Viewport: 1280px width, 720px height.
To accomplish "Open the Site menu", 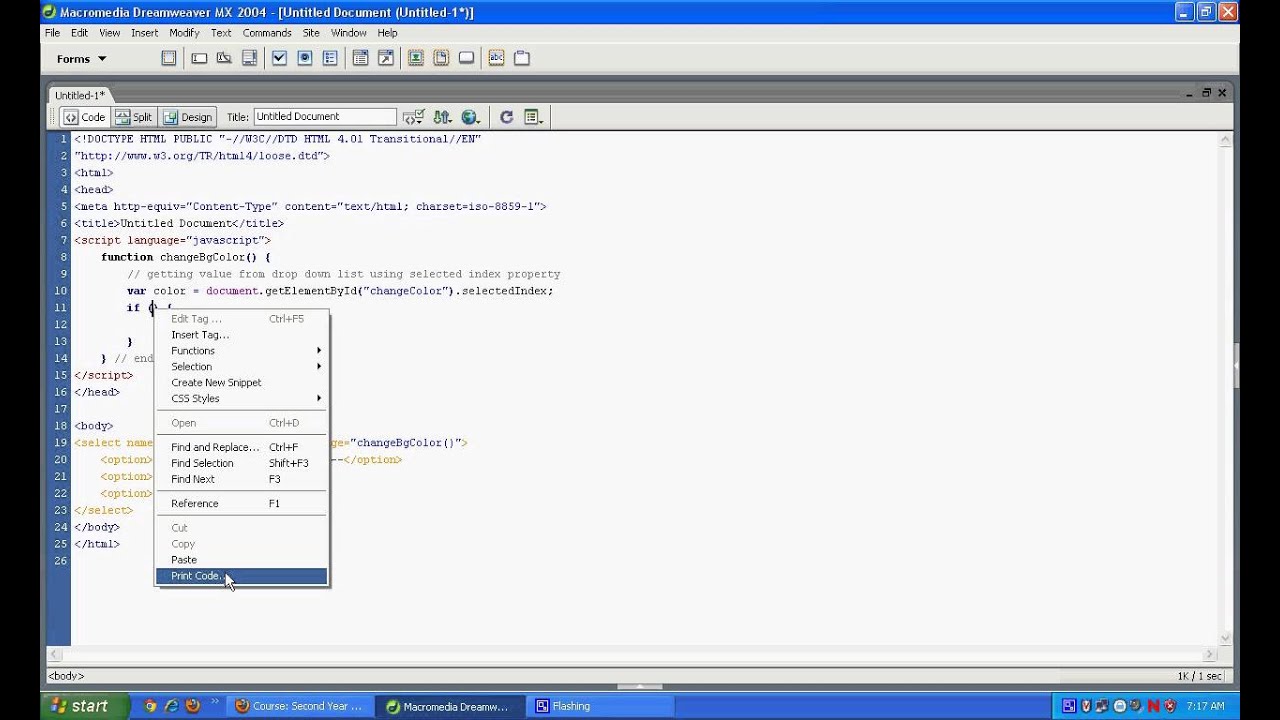I will [x=311, y=33].
